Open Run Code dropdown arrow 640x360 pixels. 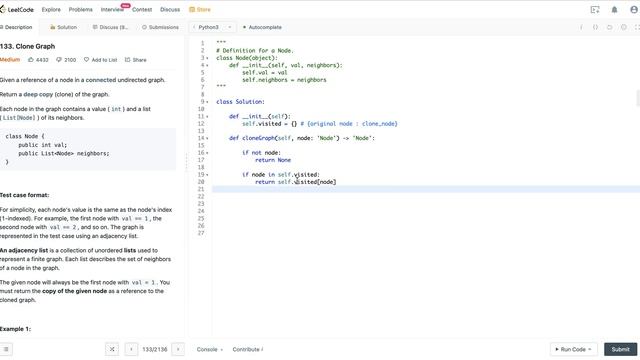tap(590, 349)
